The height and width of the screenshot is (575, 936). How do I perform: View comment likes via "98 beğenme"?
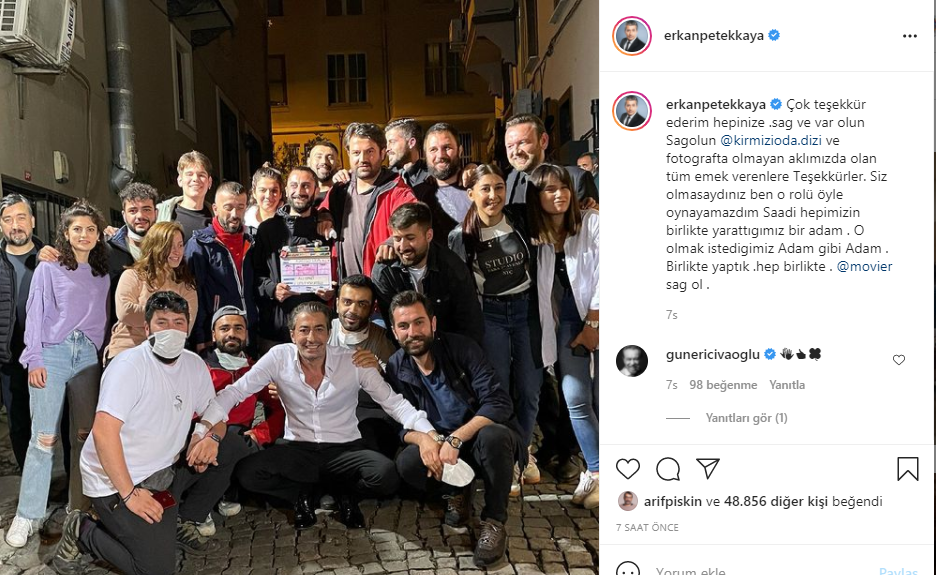click(x=723, y=385)
